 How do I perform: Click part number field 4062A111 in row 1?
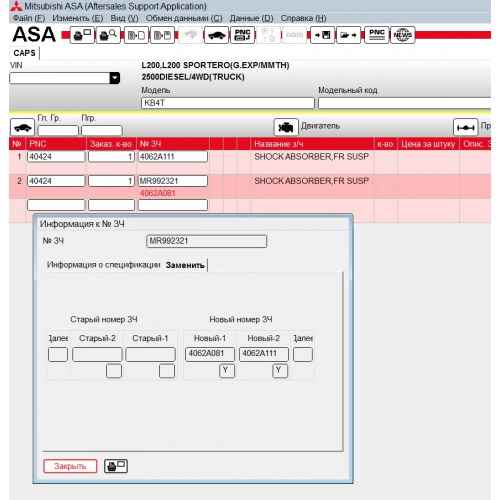click(173, 157)
